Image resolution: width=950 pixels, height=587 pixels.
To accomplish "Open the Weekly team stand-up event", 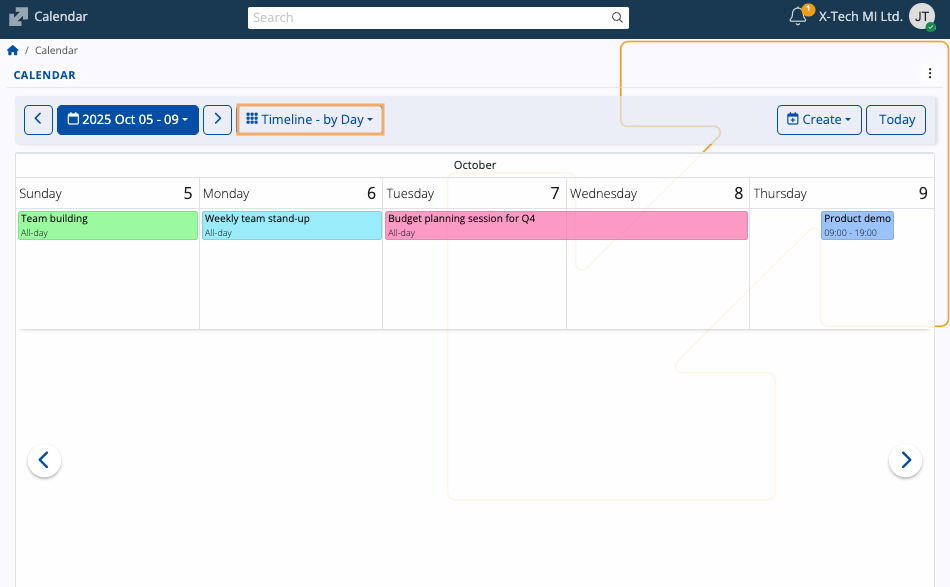I will point(291,225).
